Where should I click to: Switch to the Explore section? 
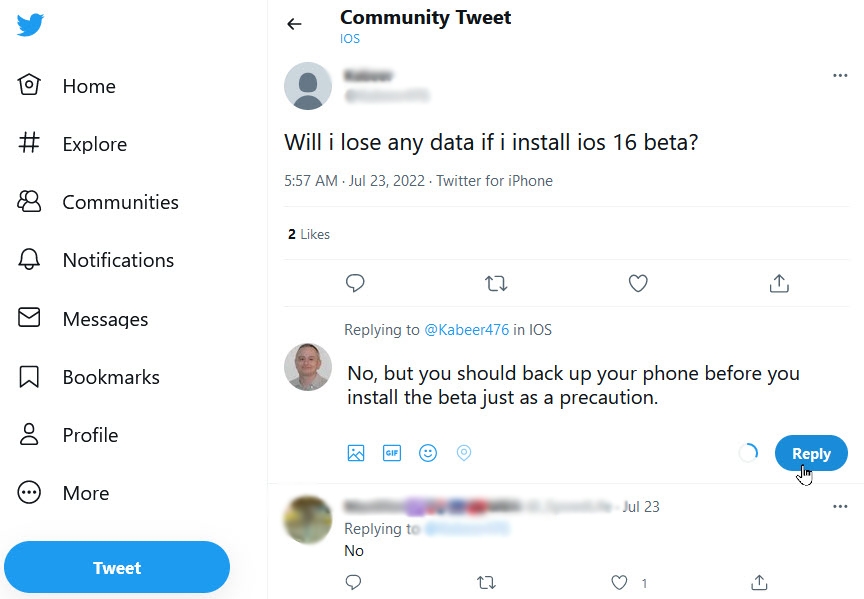94,144
